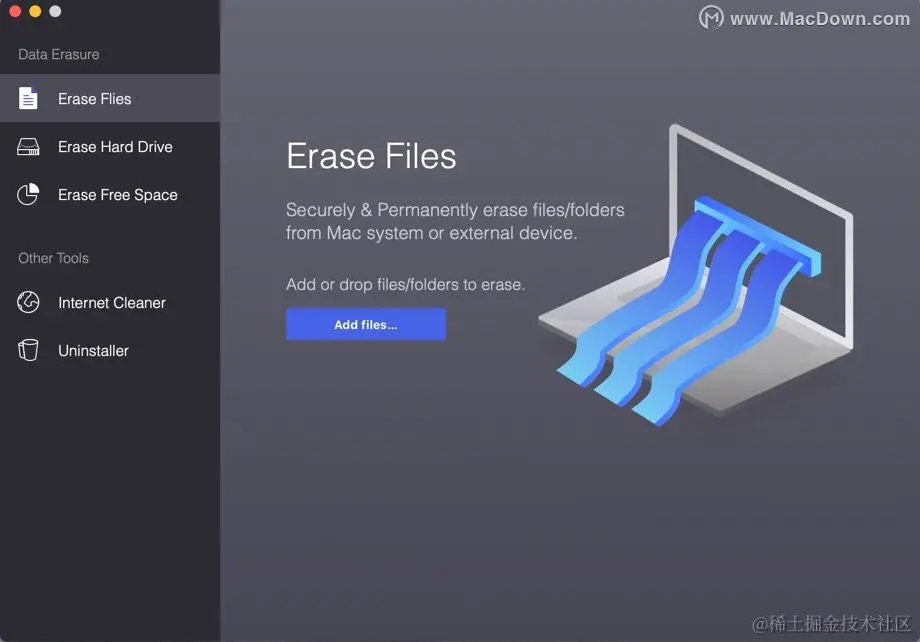Click the laptop shredder illustration
Viewport: 920px width, 642px height.
click(696, 275)
